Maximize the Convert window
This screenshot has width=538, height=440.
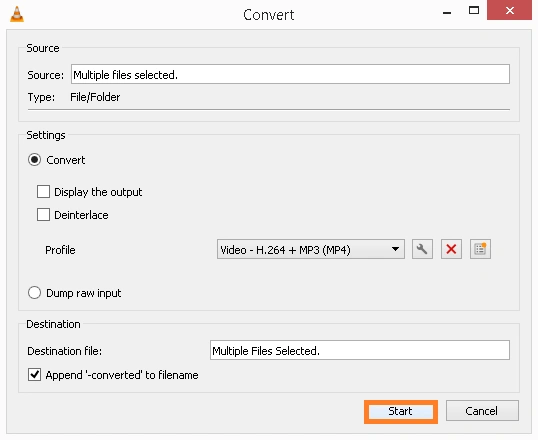[474, 11]
